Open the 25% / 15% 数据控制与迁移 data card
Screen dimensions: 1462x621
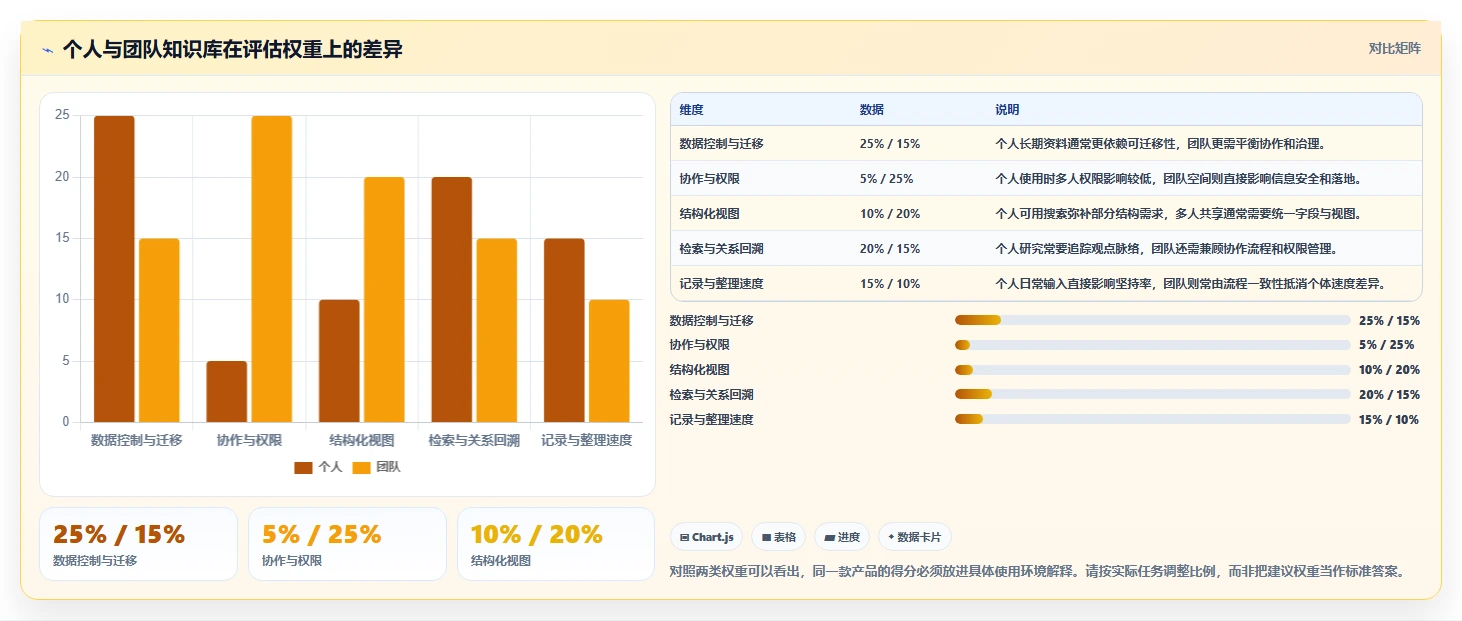pos(138,544)
